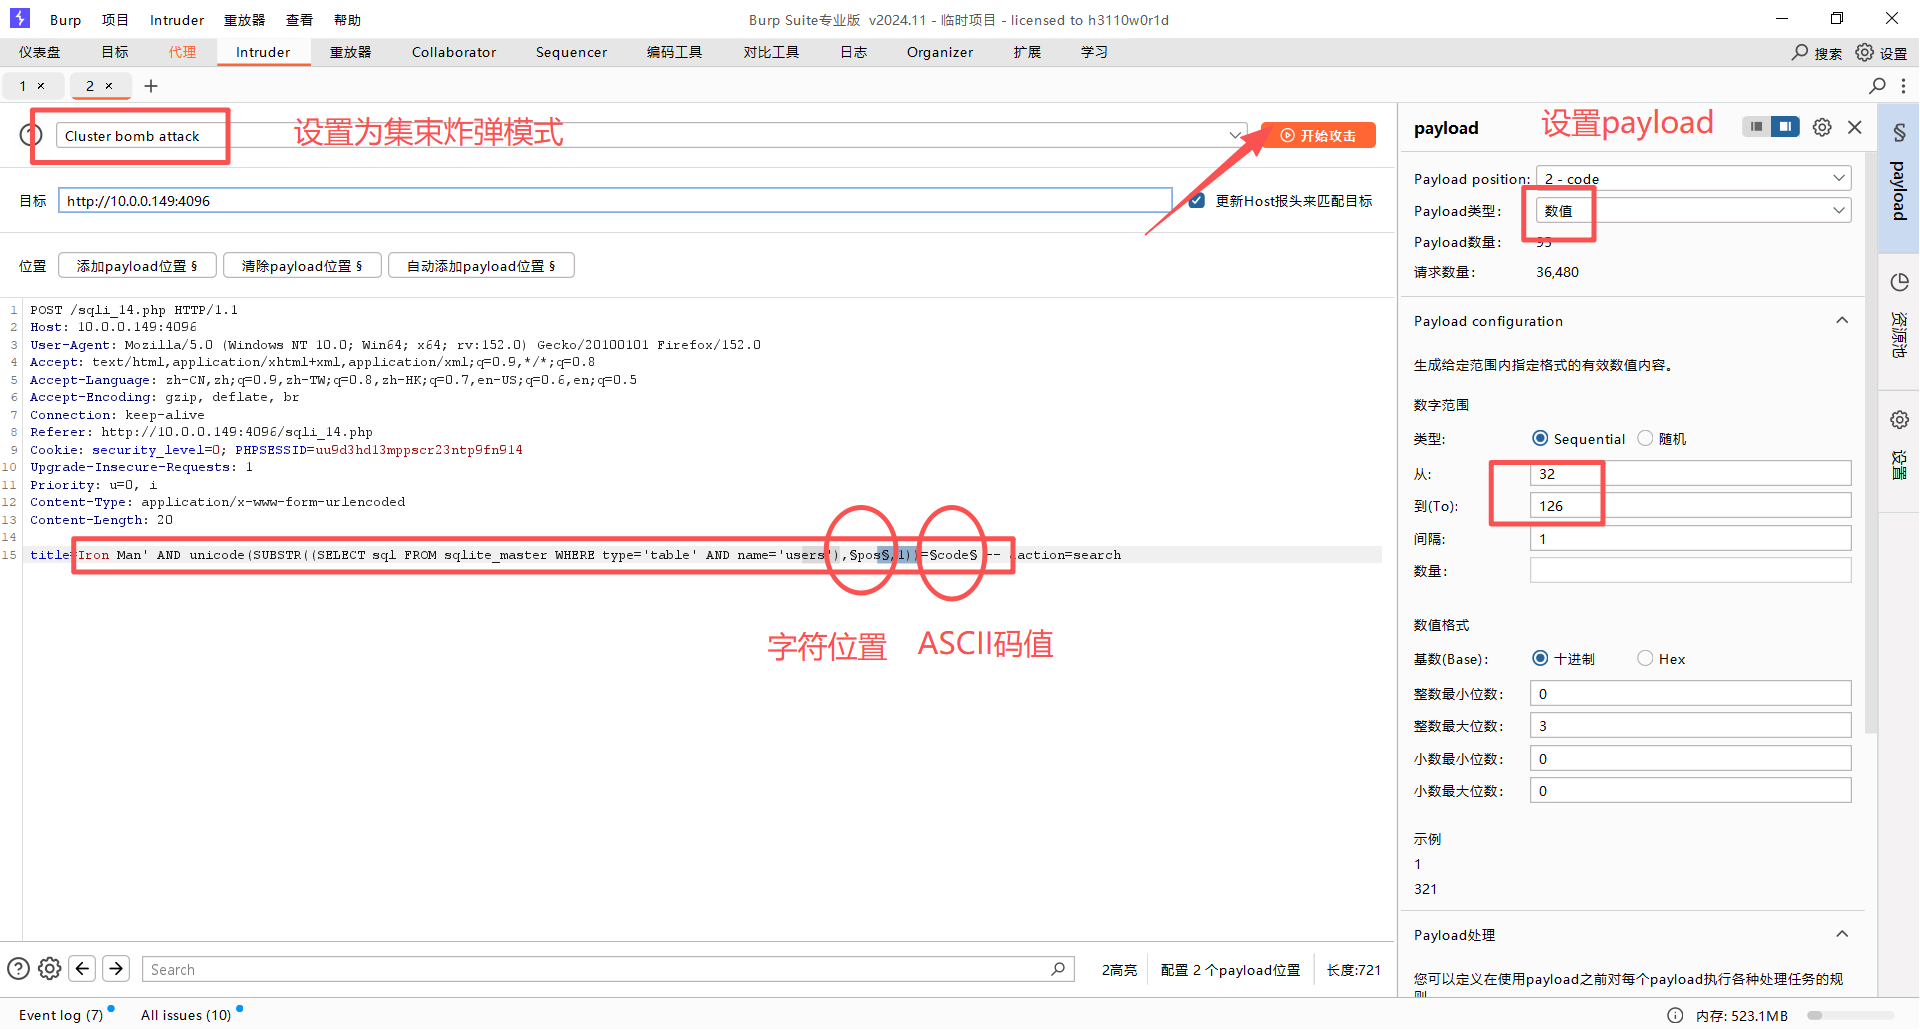1920x1030 pixels.
Task: Open the Intruder menu in menu bar
Action: [x=177, y=20]
